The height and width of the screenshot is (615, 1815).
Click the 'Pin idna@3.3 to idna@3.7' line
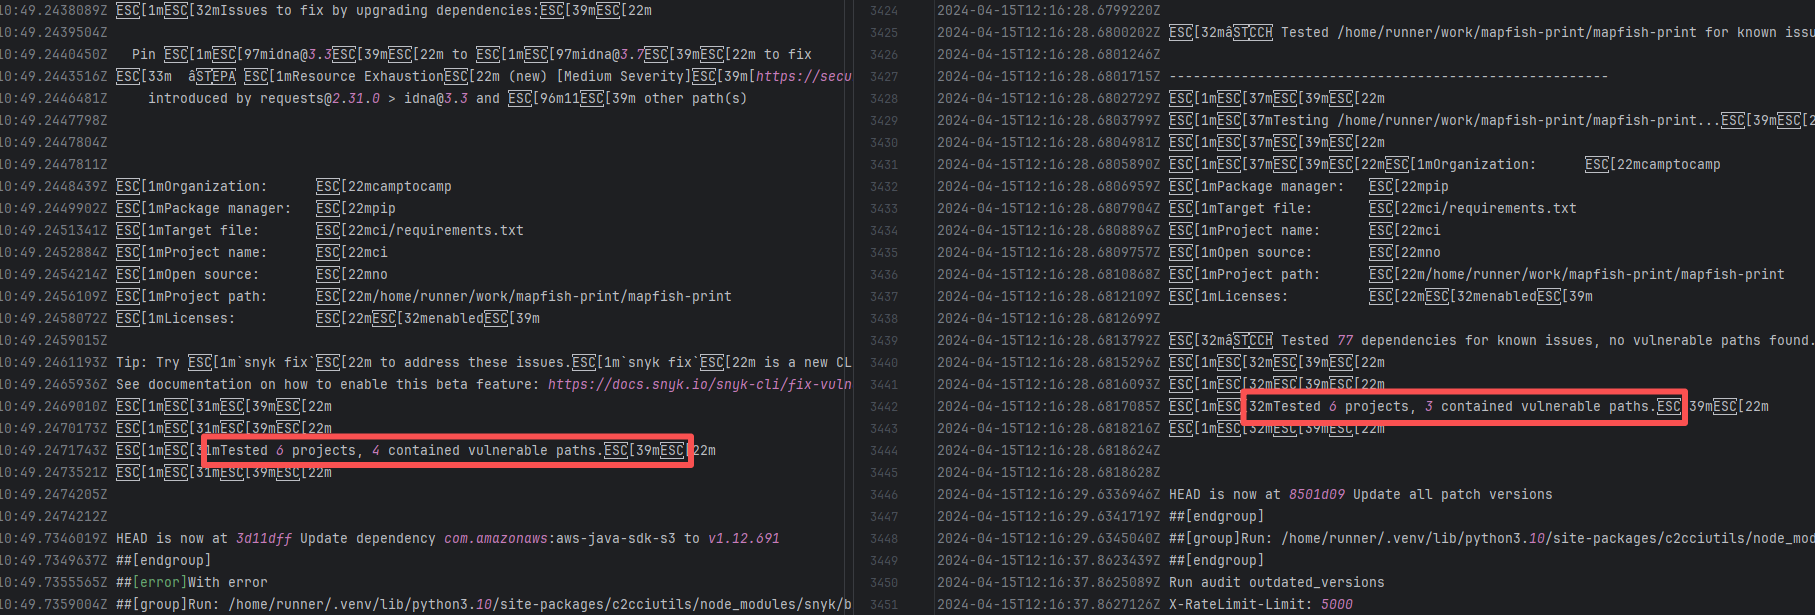470,55
